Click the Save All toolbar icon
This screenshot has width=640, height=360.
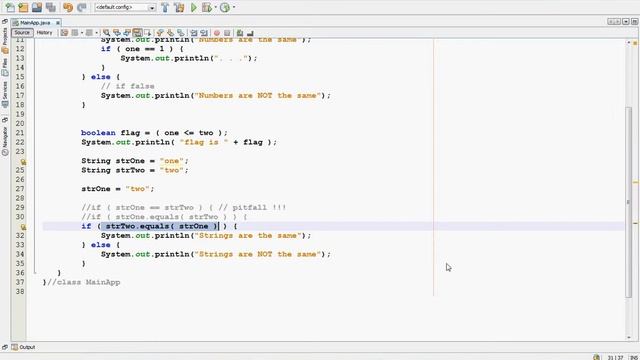coord(51,7)
